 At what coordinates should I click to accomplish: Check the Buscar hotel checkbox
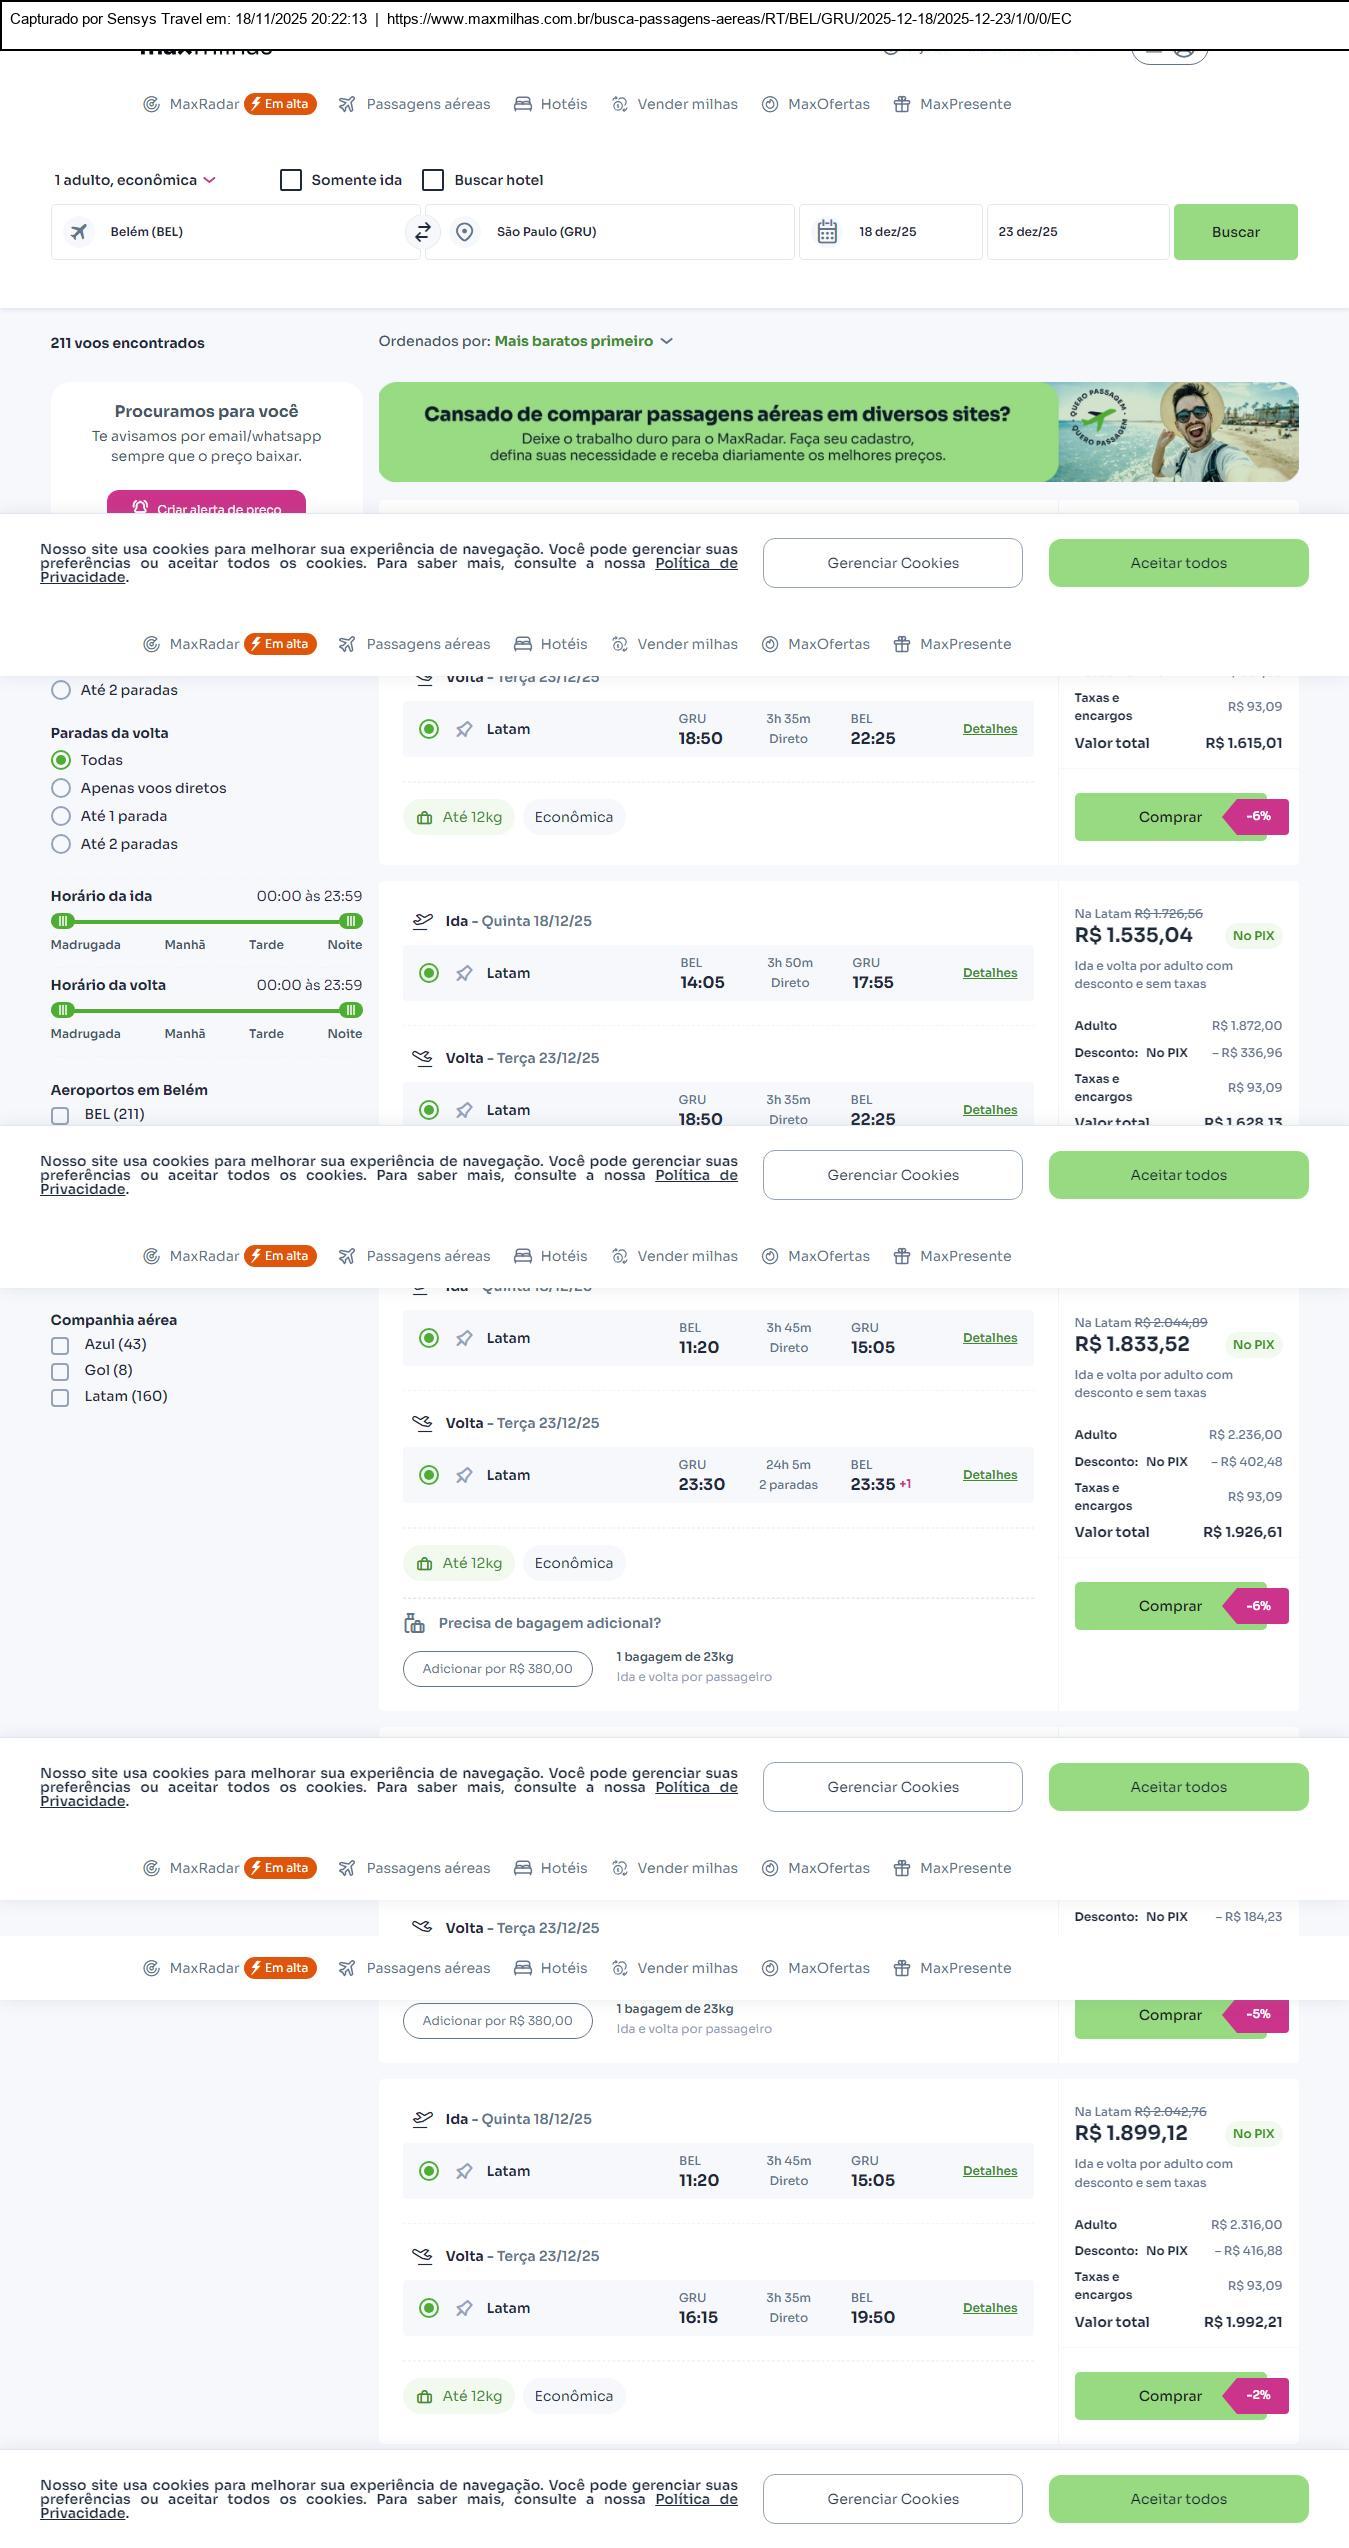pyautogui.click(x=433, y=180)
